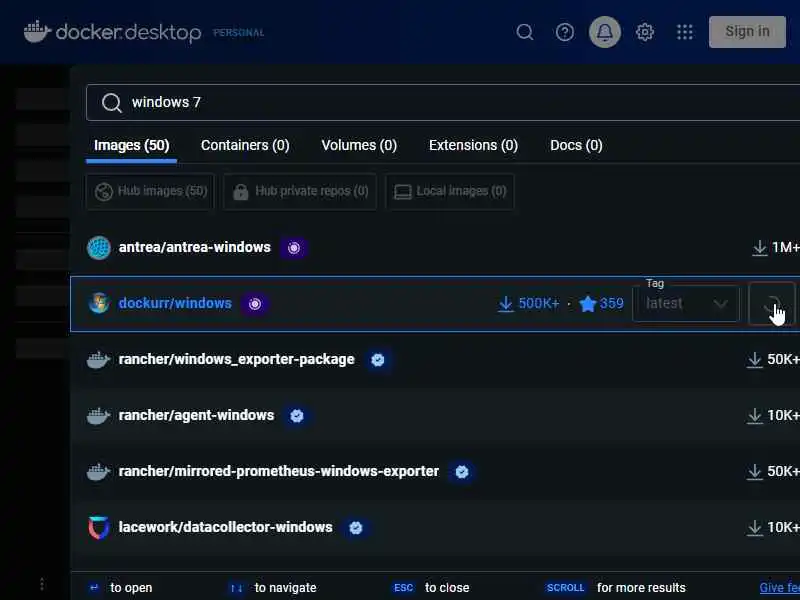800x600 pixels.
Task: Click verified badge beside rancher/agent-windows
Action: tap(297, 416)
